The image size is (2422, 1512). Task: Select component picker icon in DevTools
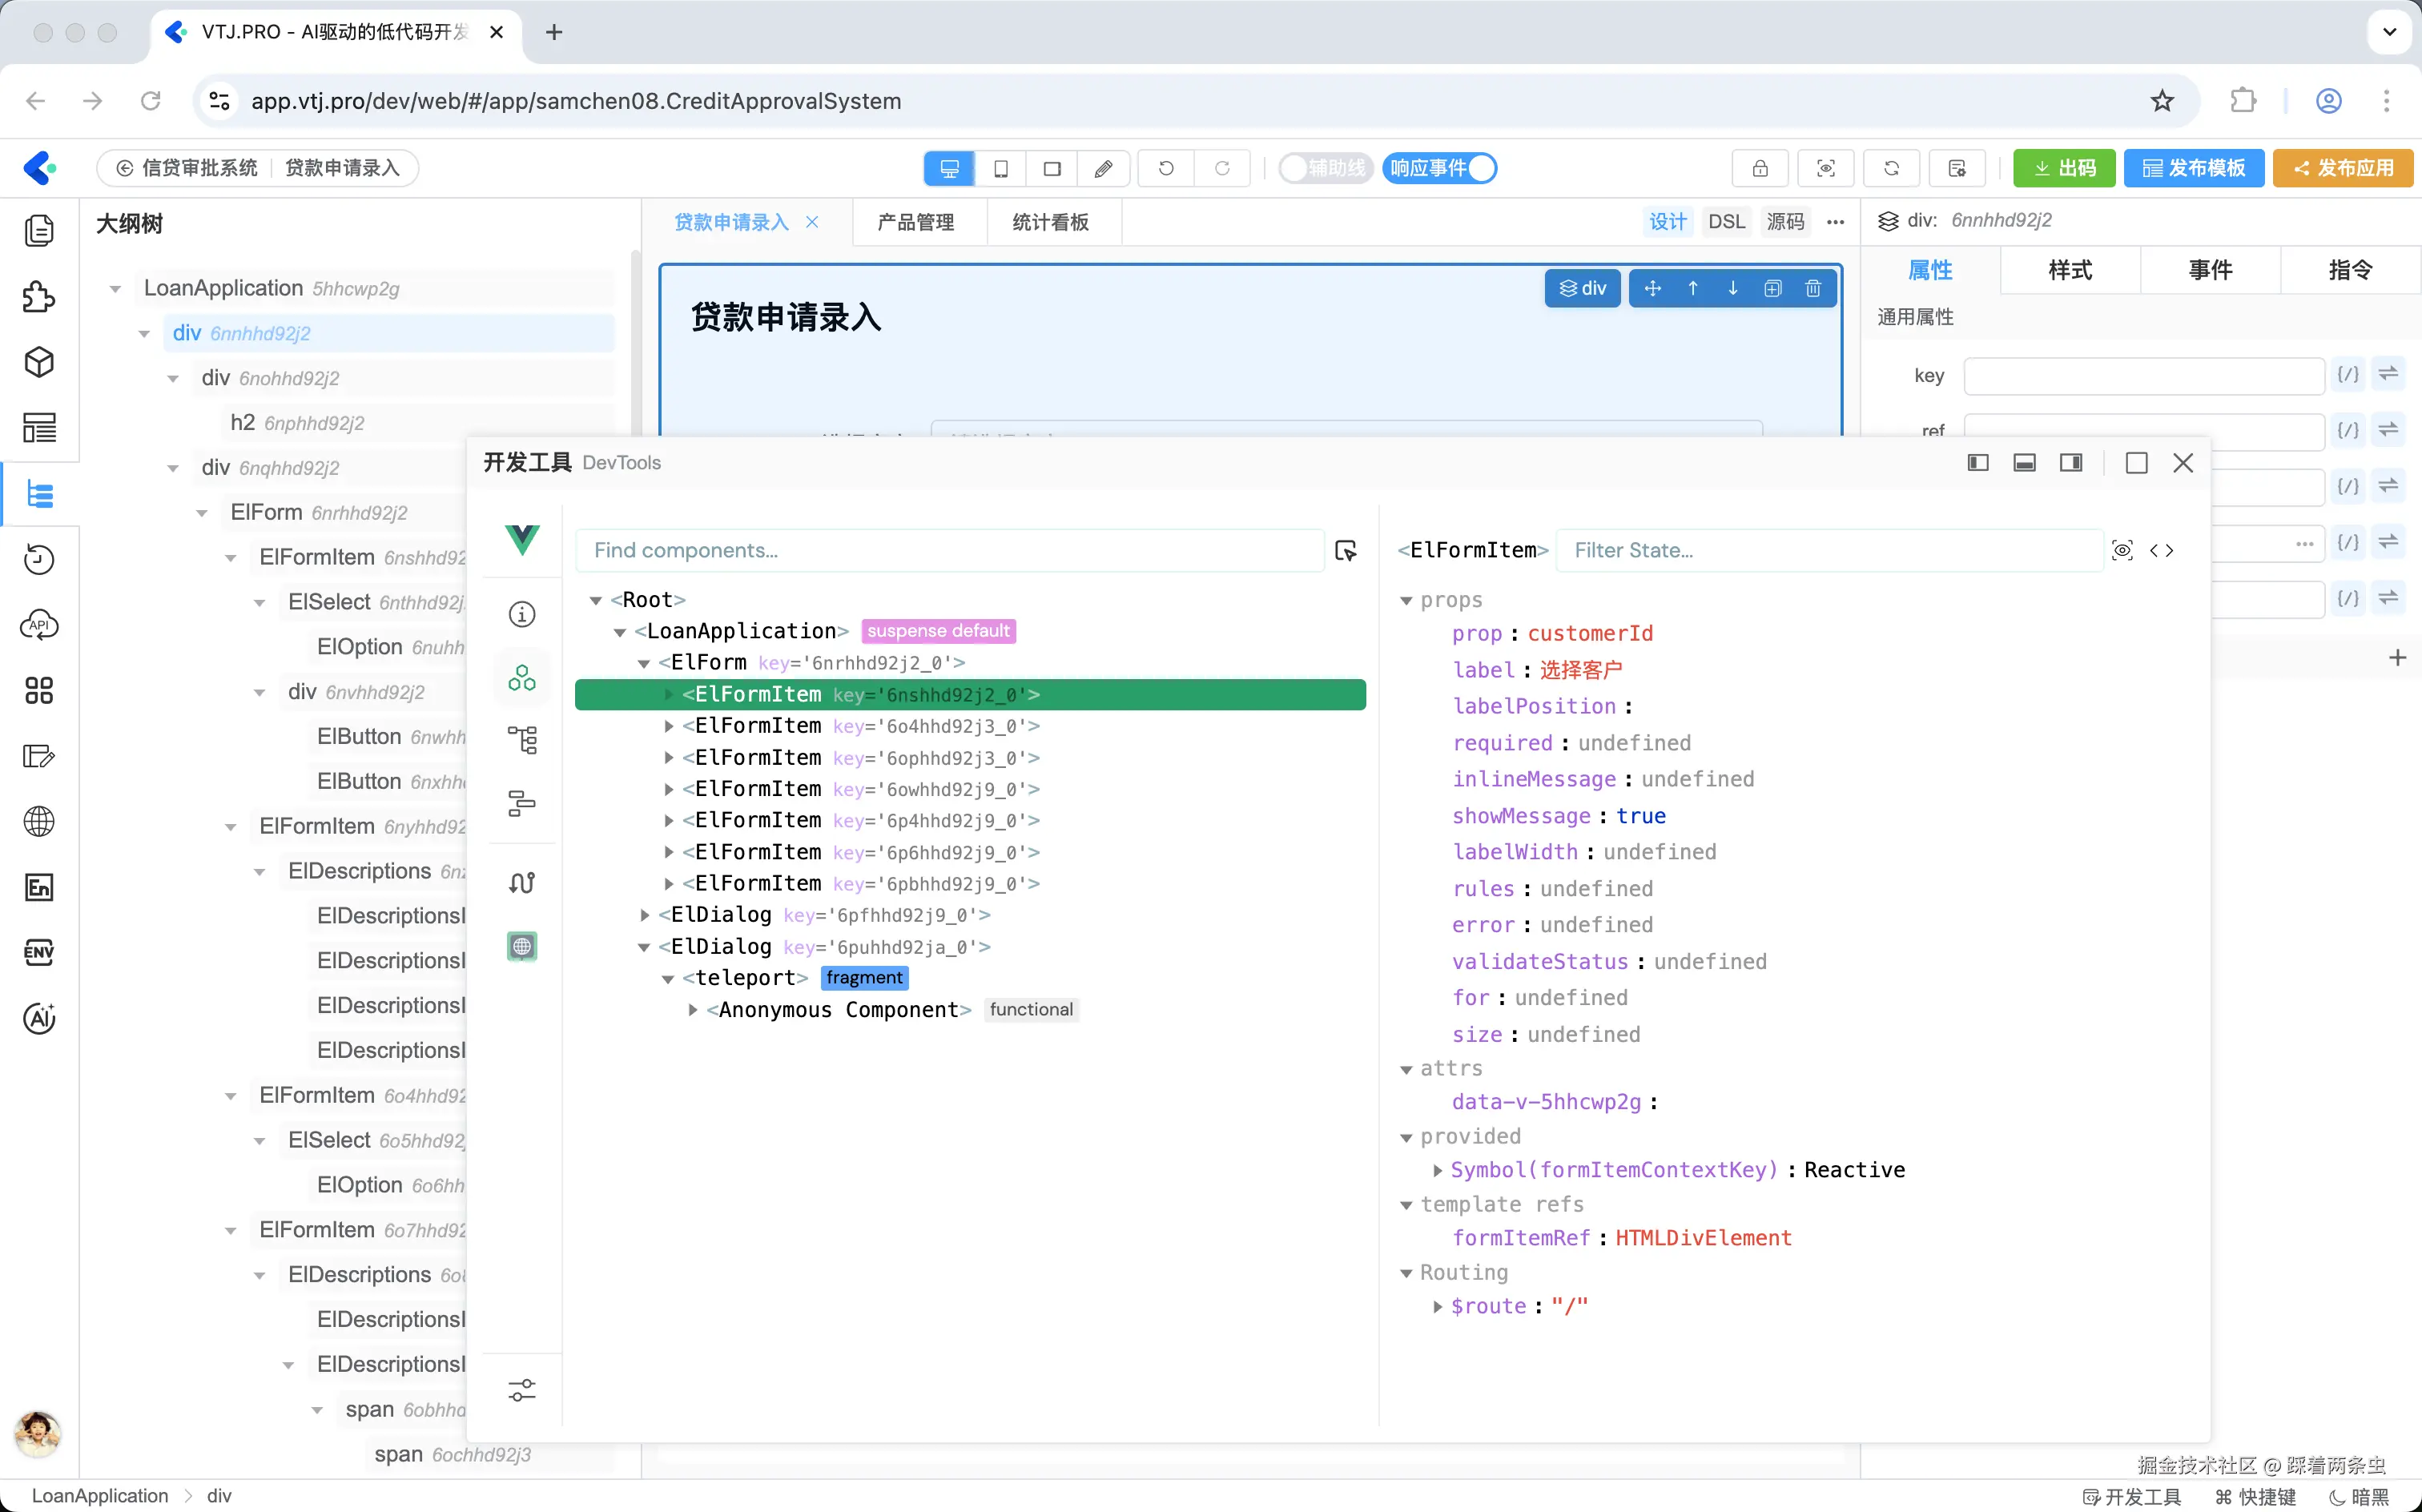tap(1346, 551)
